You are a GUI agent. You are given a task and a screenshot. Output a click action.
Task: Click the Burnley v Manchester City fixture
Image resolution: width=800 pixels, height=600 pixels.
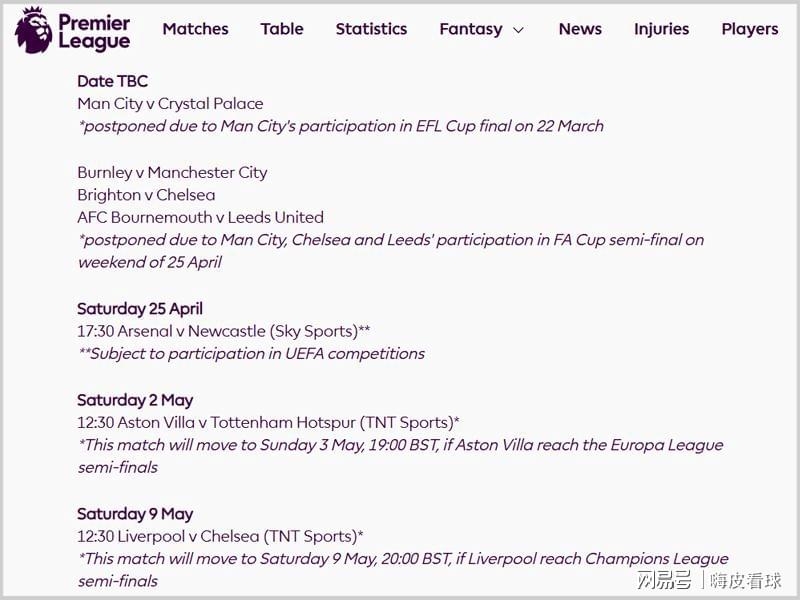click(x=172, y=172)
